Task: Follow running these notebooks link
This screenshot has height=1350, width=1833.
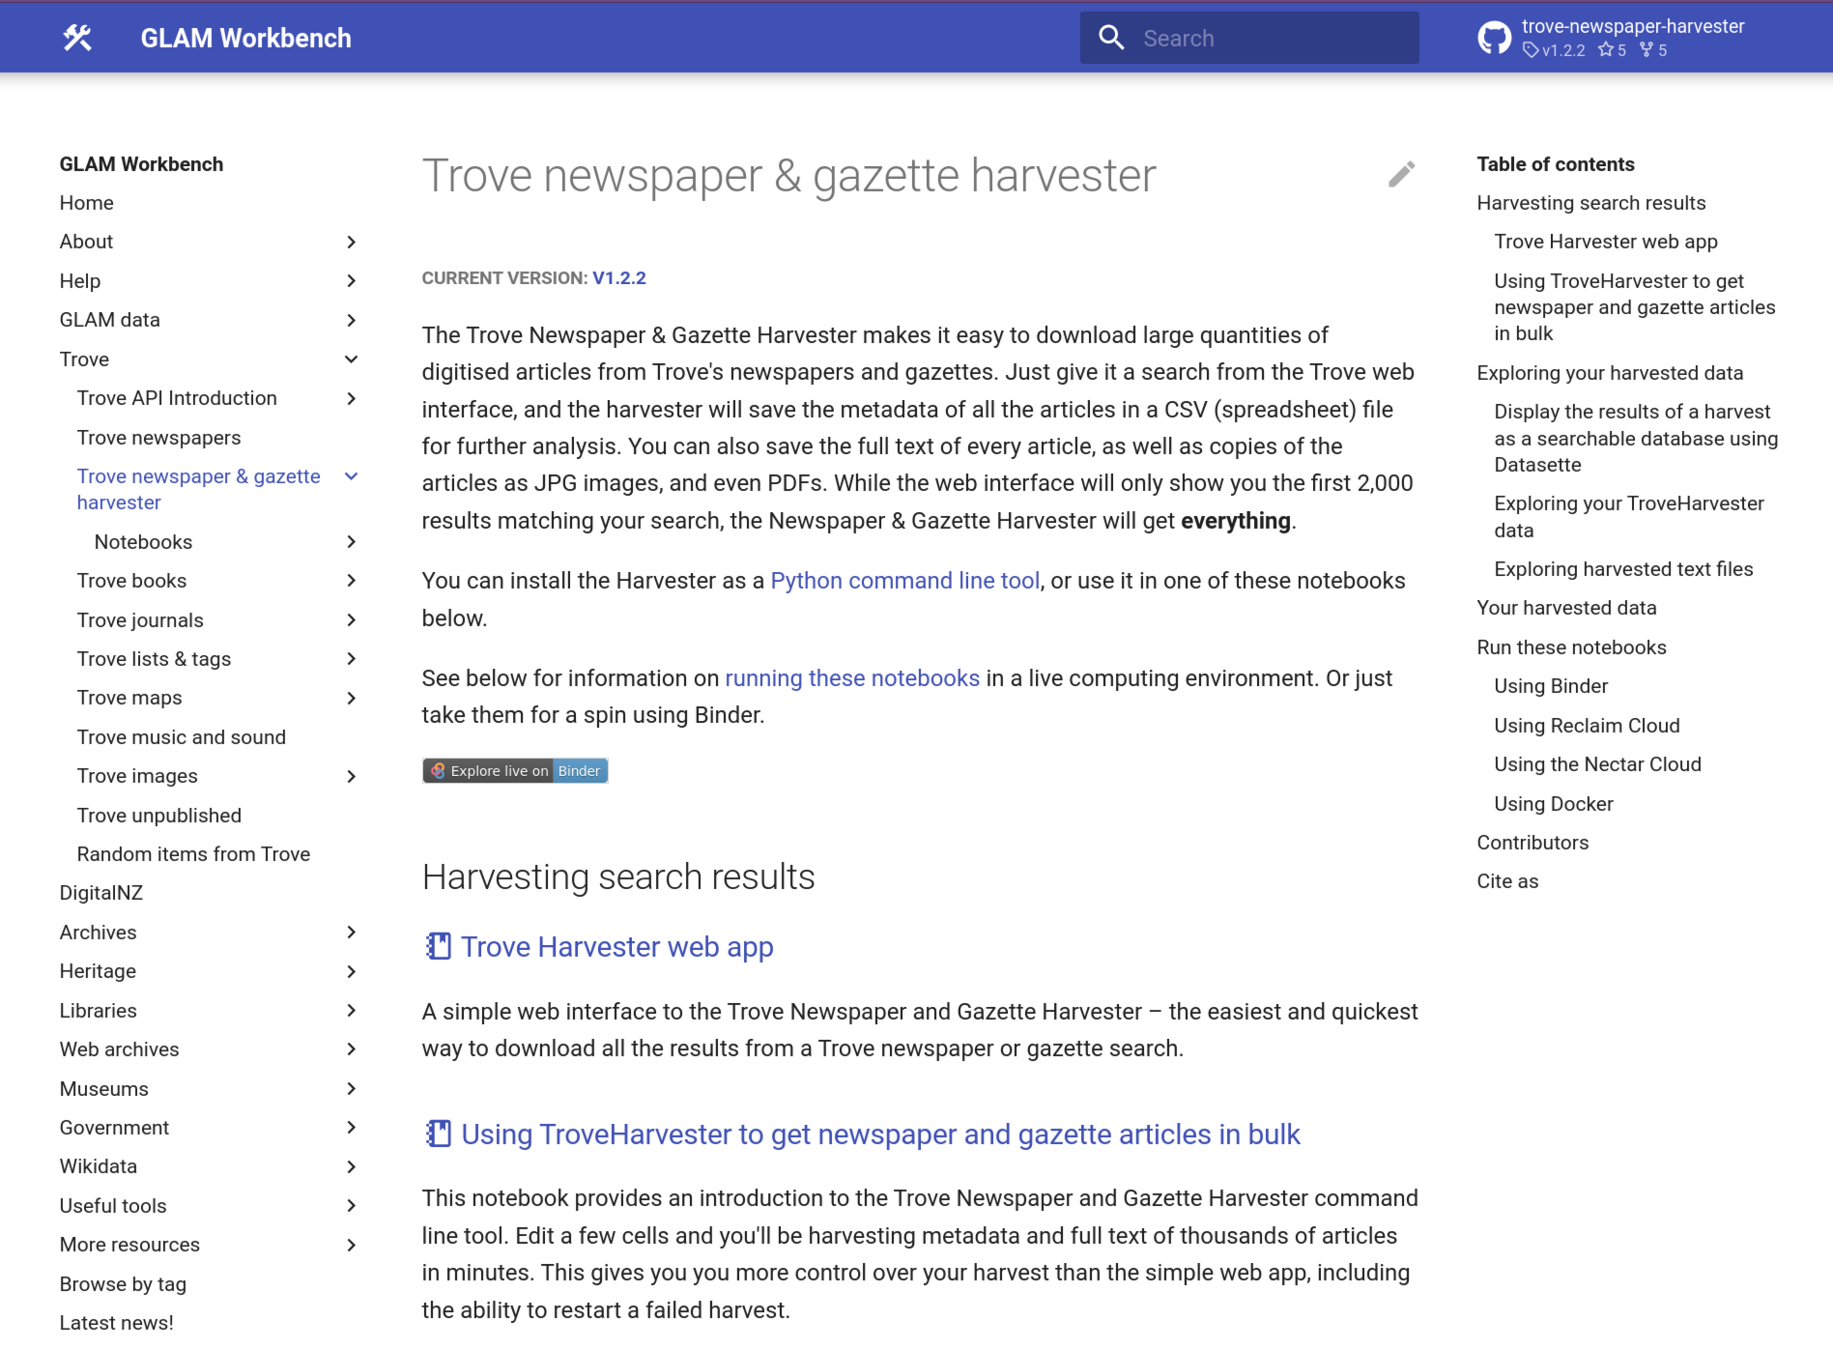Action: point(852,678)
